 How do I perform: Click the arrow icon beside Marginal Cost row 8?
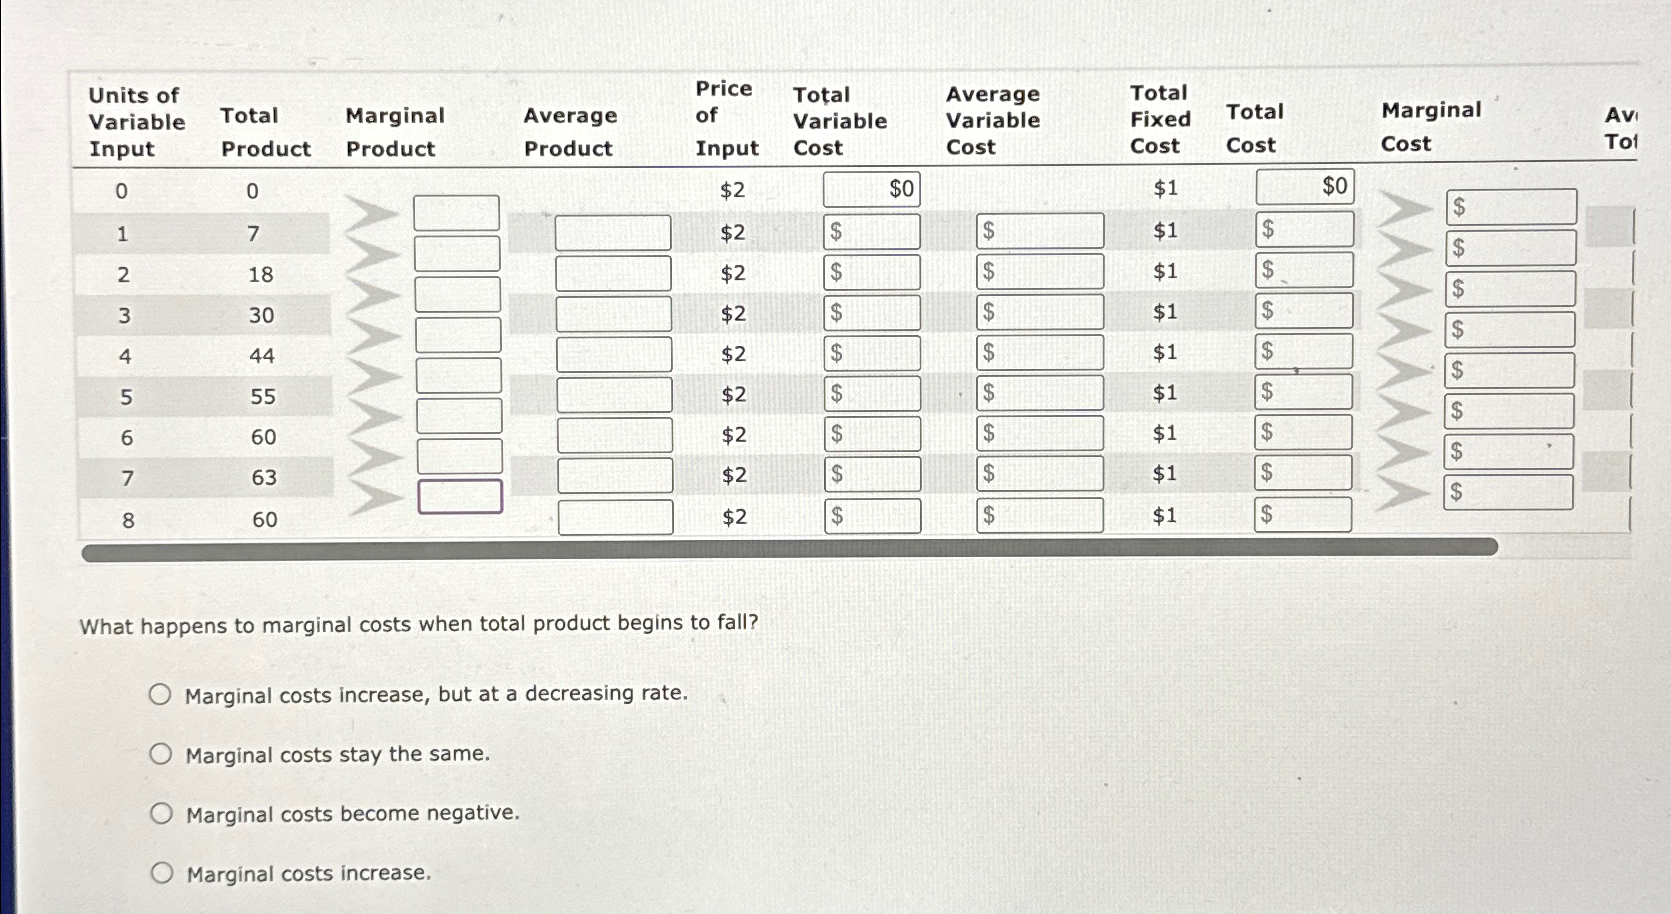click(1405, 493)
